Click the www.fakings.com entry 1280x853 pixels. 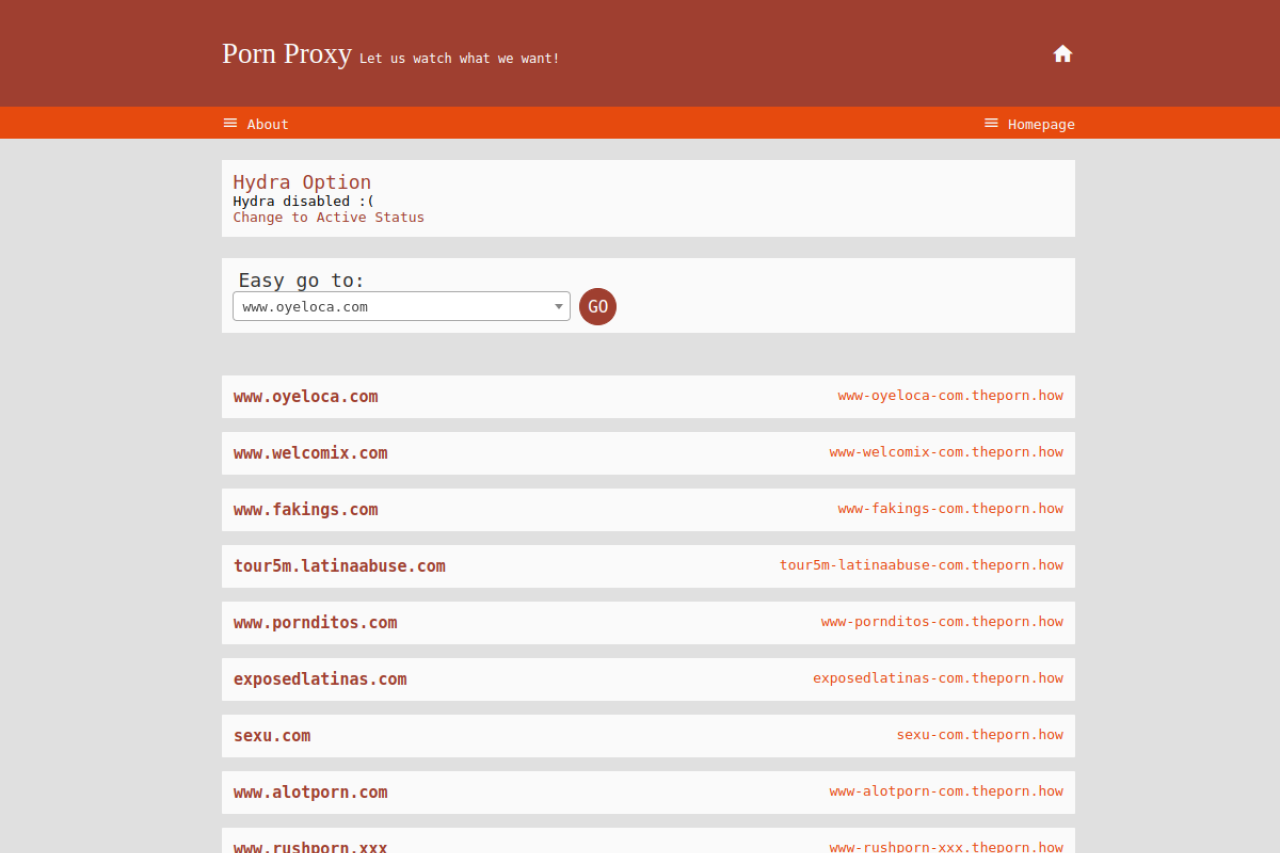pyautogui.click(x=306, y=509)
